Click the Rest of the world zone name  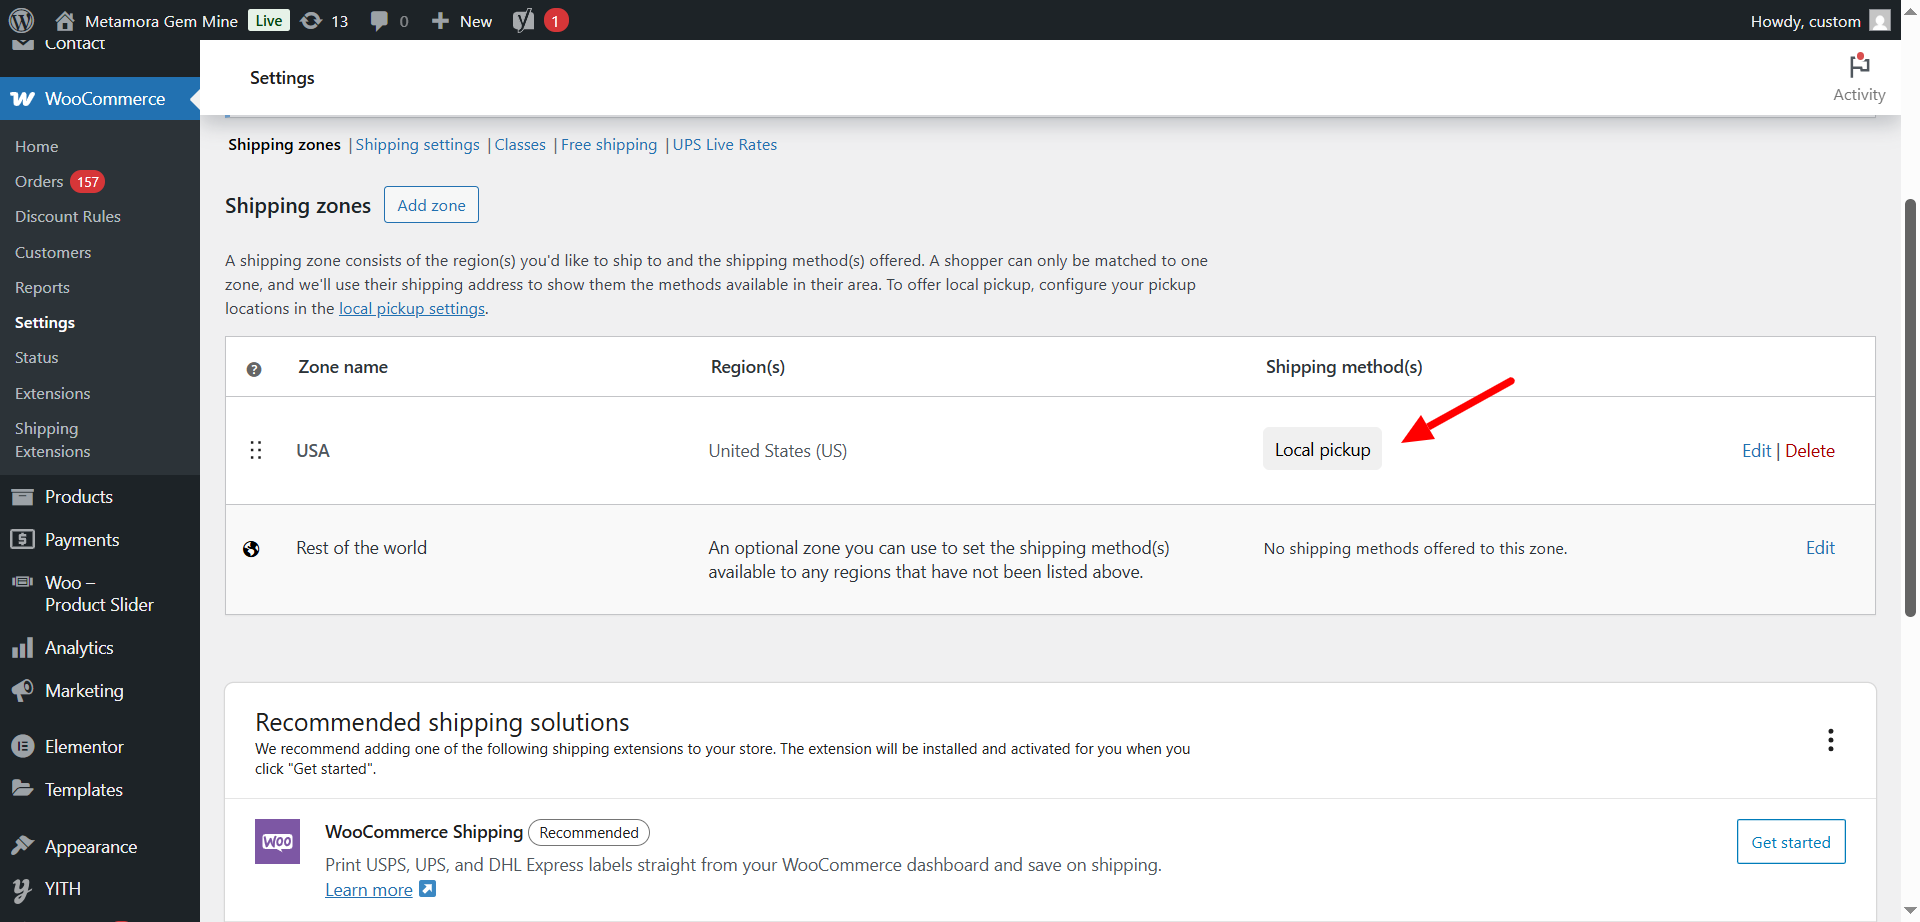click(361, 548)
